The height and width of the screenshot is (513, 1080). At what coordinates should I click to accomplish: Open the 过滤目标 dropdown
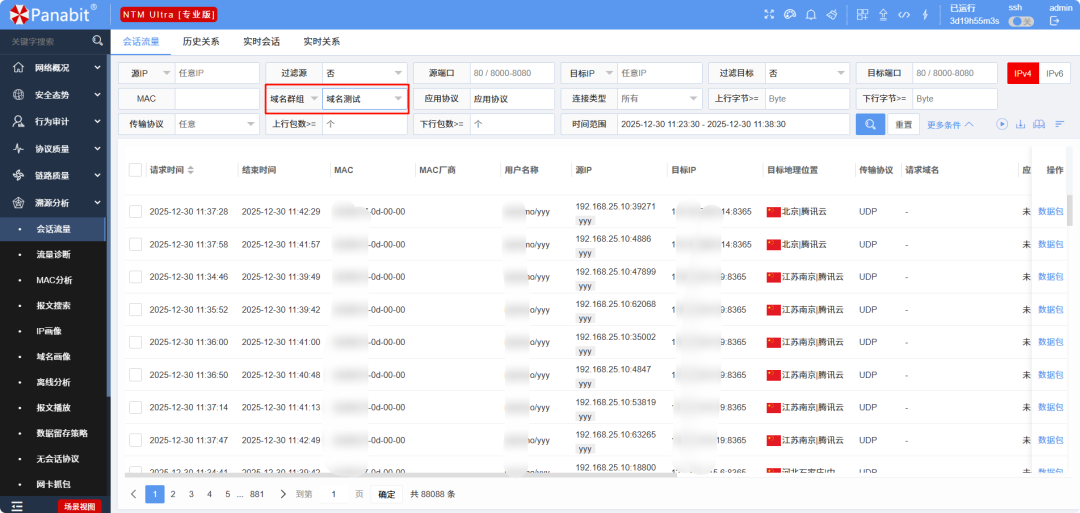coord(807,73)
